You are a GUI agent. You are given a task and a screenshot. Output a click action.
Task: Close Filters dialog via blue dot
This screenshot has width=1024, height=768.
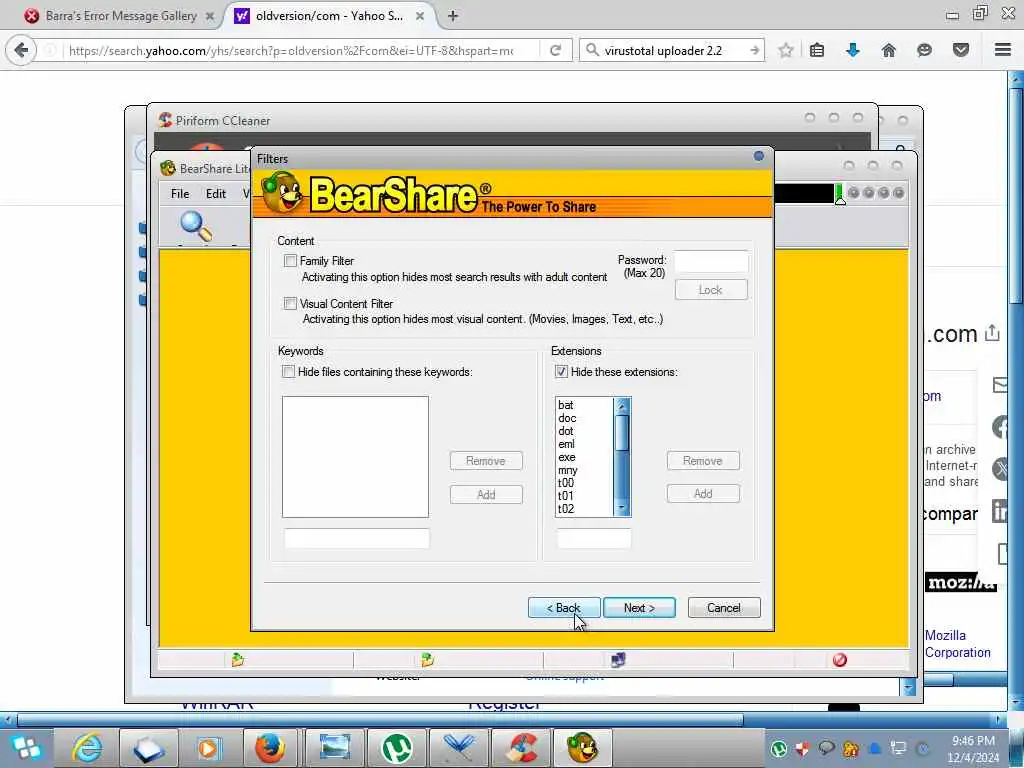click(759, 156)
